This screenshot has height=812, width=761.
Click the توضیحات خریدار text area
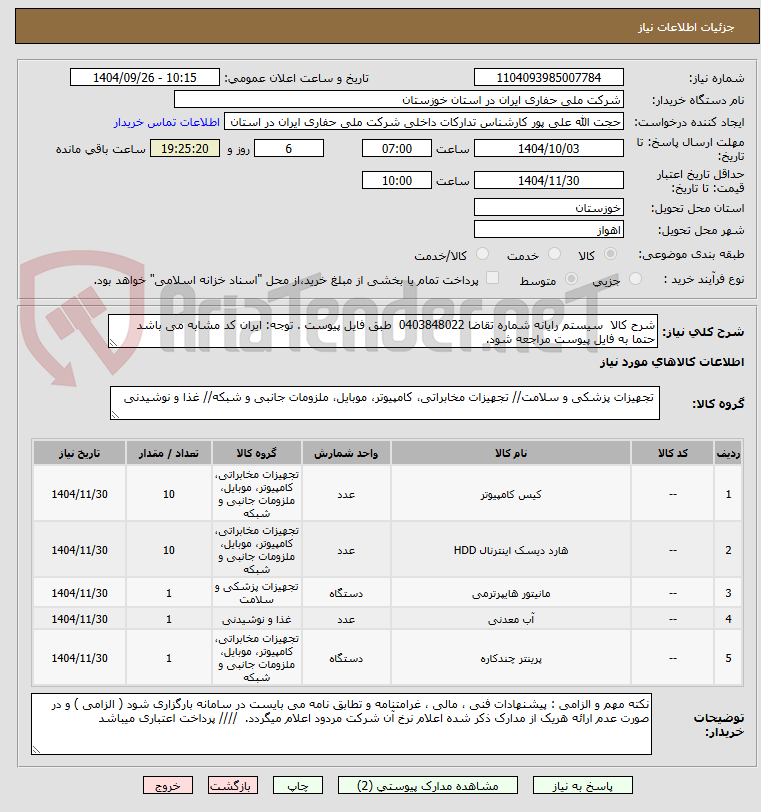coord(341,724)
